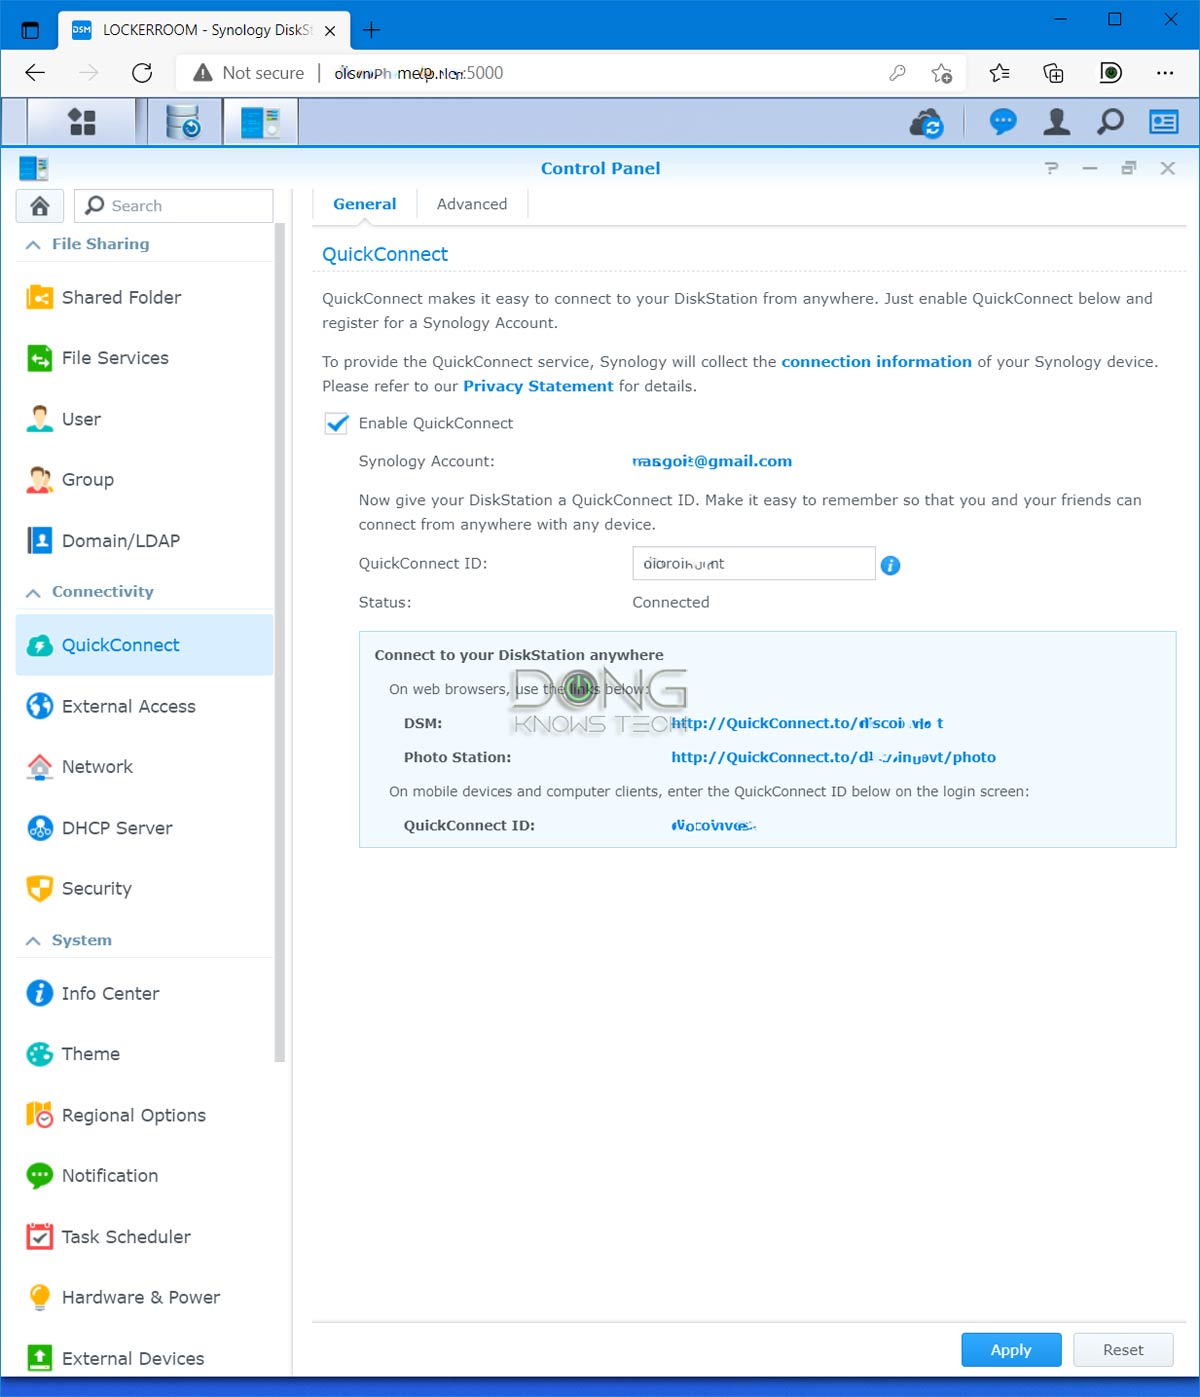Click QuickConnect ID info icon
The height and width of the screenshot is (1397, 1200).
(x=890, y=565)
